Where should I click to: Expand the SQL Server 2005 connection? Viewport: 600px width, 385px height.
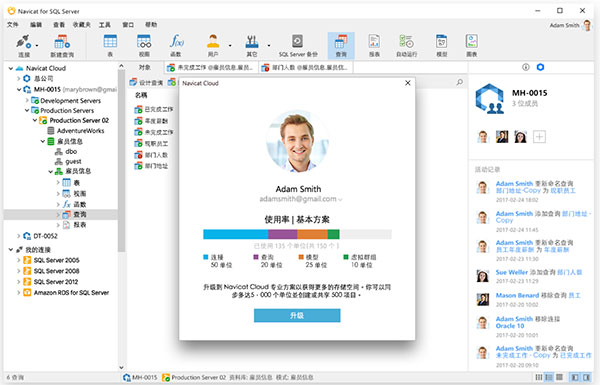point(18,260)
